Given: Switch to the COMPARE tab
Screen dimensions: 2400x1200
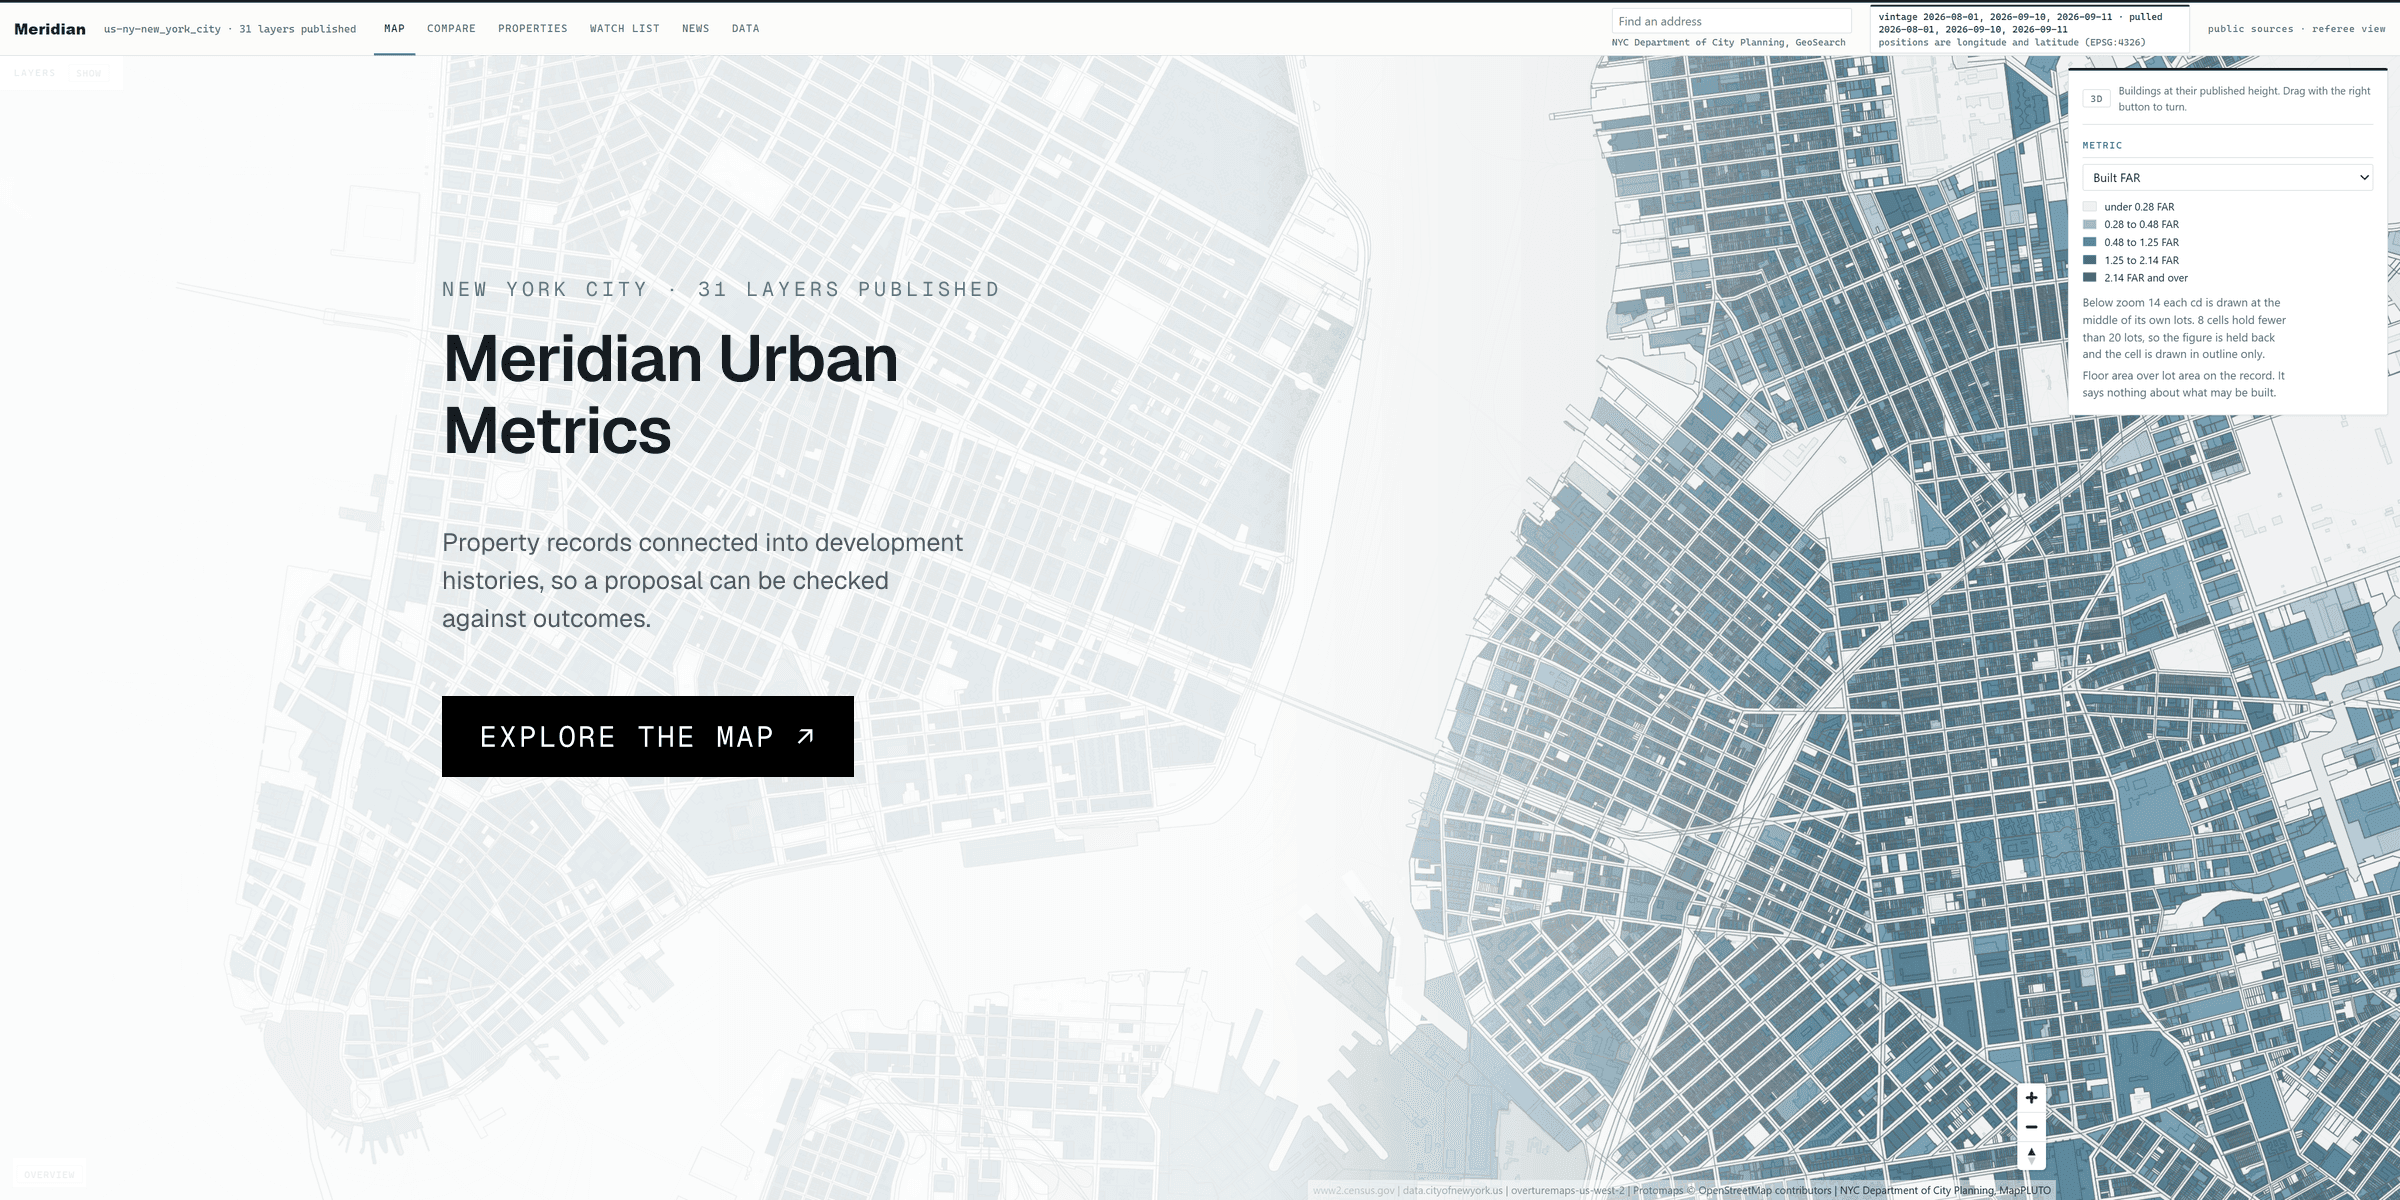Looking at the screenshot, I should tap(451, 29).
